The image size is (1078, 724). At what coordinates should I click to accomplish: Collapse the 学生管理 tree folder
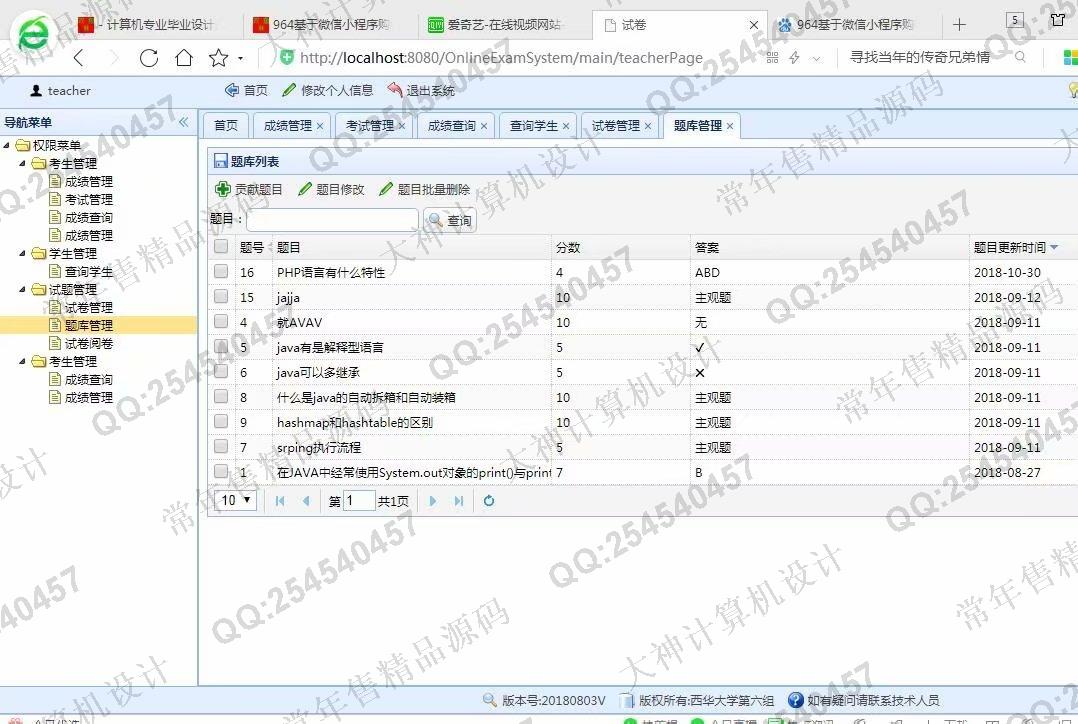point(23,254)
